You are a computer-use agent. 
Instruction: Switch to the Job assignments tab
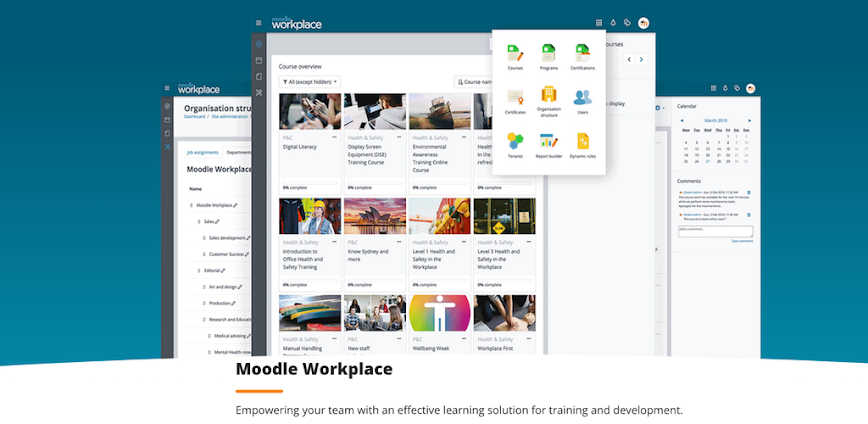tap(203, 152)
